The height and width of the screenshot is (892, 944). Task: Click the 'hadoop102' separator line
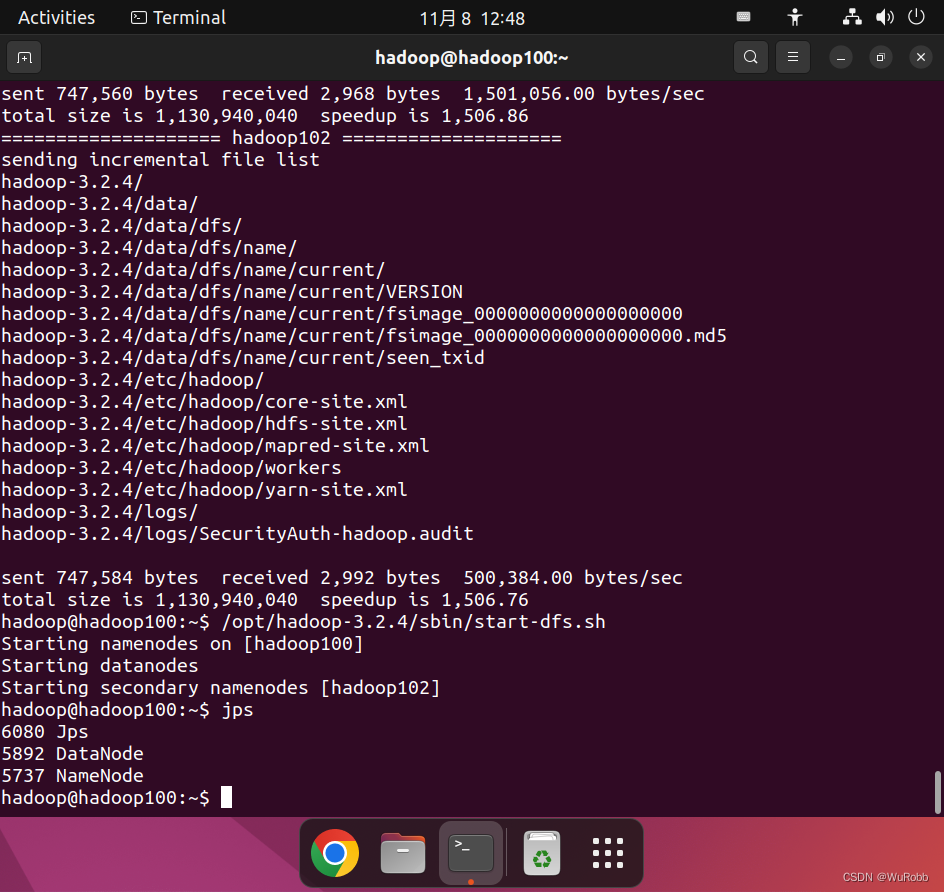281,138
